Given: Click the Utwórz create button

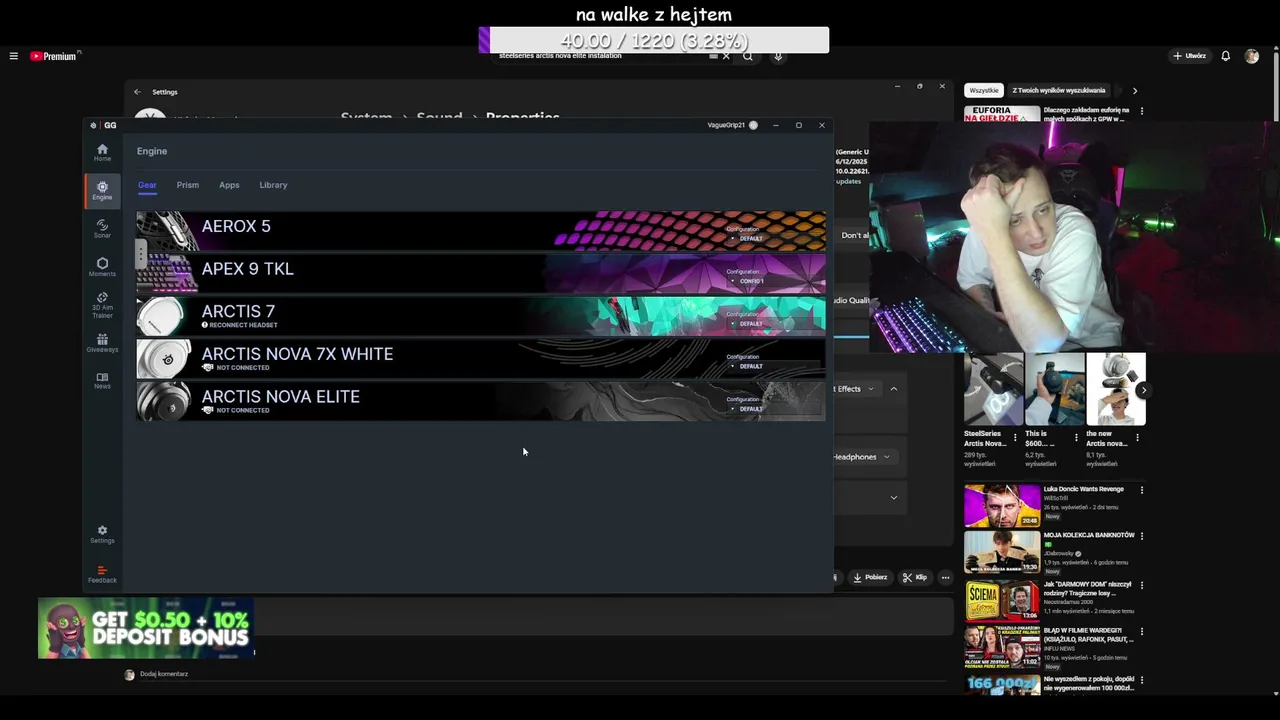Looking at the screenshot, I should [1189, 56].
